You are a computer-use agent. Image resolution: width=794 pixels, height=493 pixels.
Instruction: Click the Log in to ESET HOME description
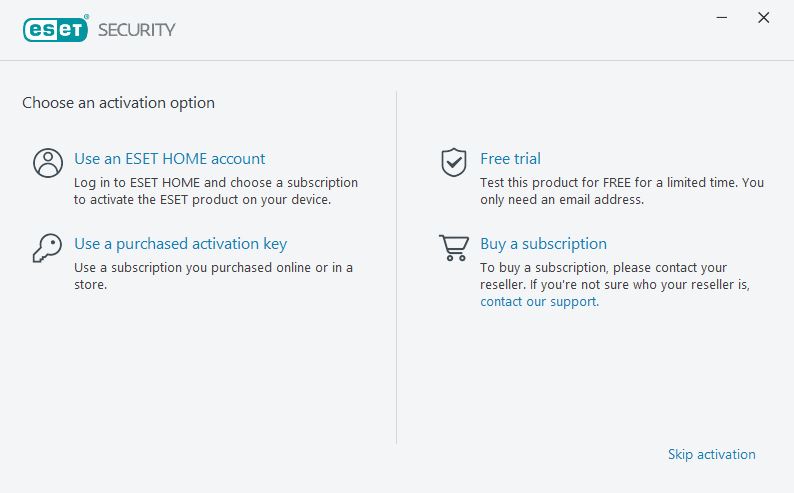tap(216, 191)
